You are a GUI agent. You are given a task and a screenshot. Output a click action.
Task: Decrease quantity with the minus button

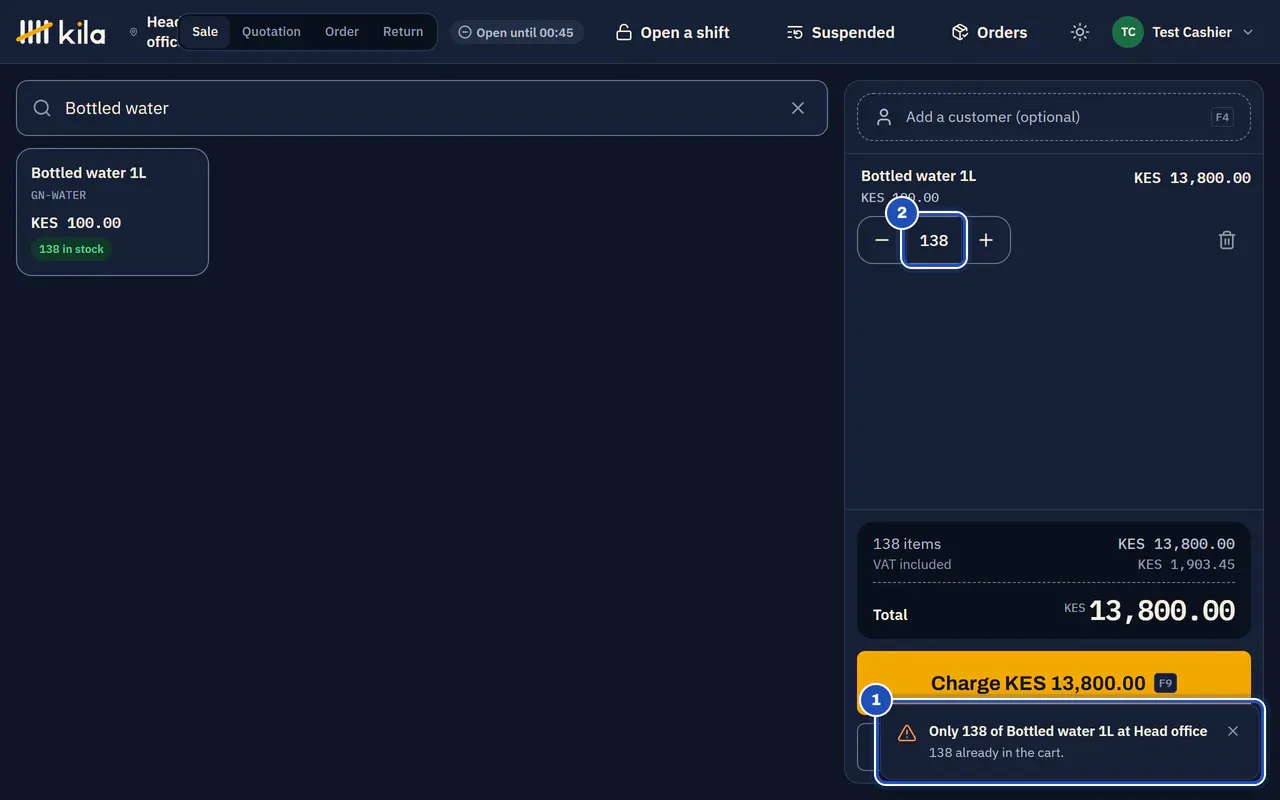(881, 240)
